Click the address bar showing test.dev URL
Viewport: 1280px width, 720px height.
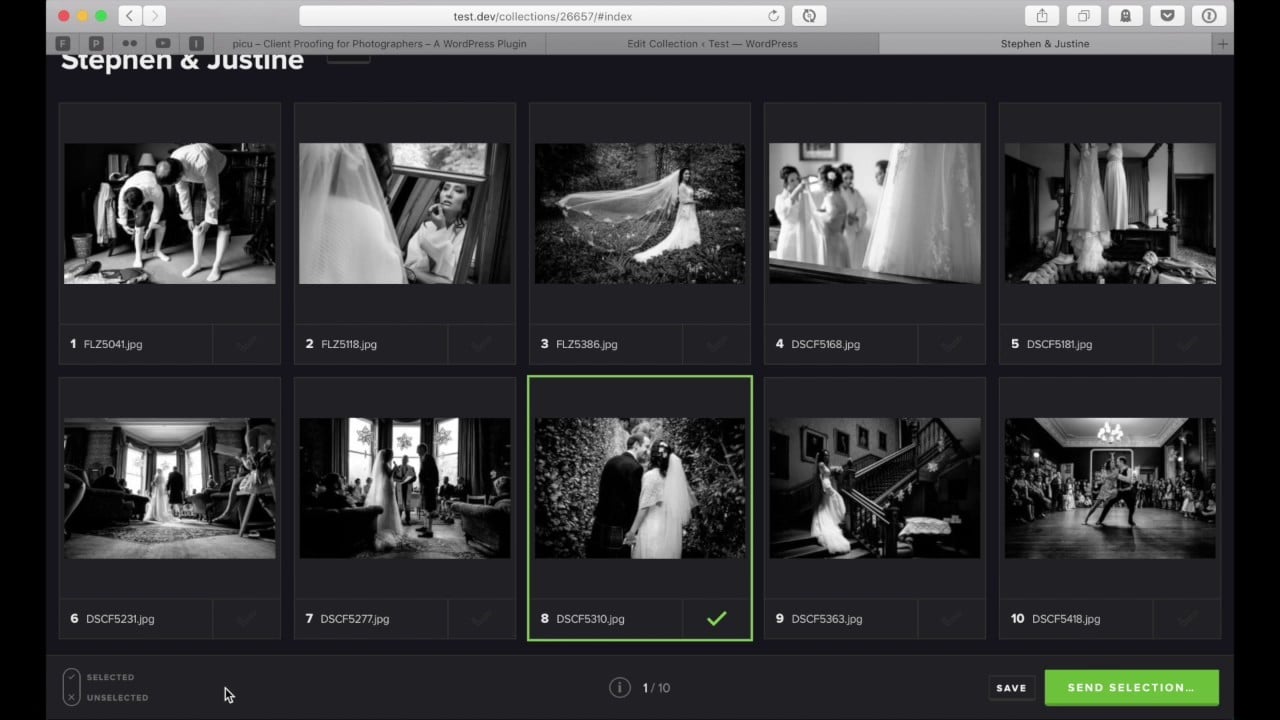coord(540,16)
